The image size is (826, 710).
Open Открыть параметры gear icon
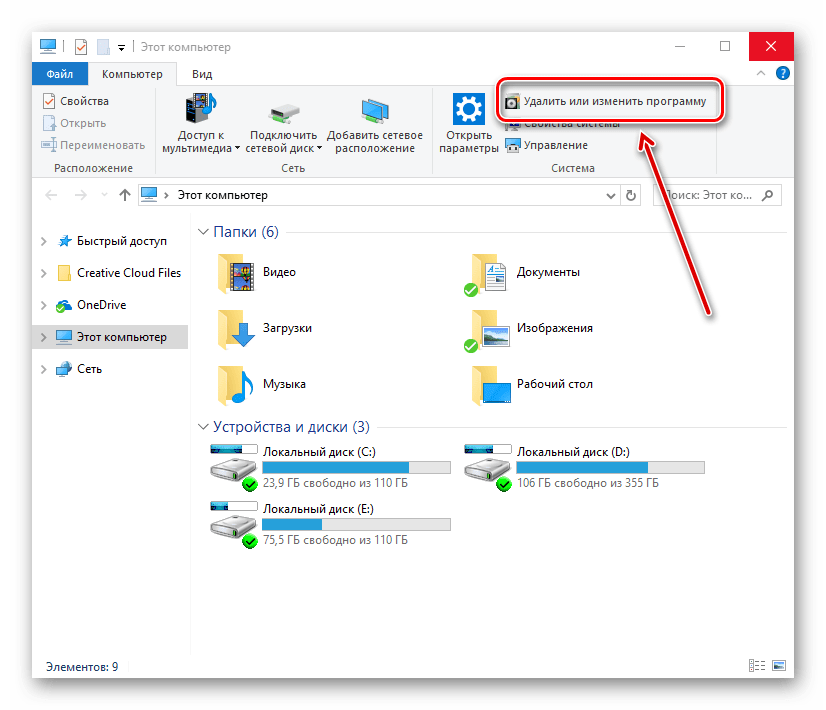click(x=468, y=109)
